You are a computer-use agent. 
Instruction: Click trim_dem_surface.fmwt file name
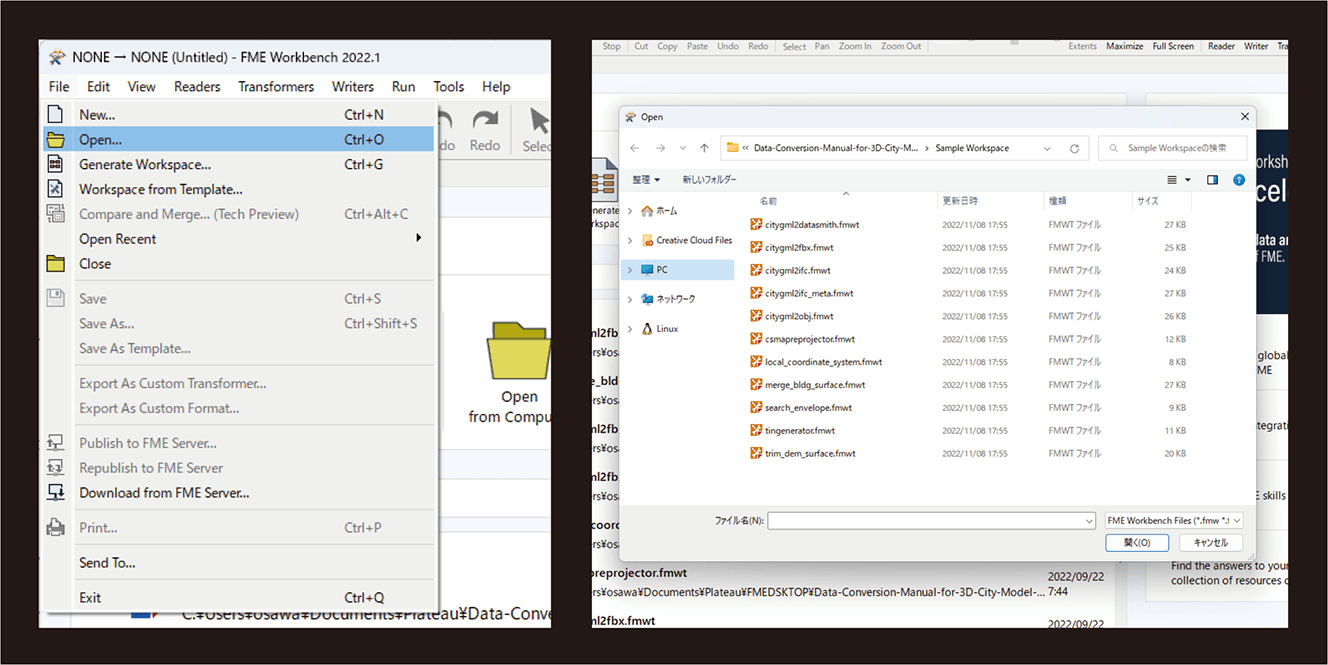(810, 454)
